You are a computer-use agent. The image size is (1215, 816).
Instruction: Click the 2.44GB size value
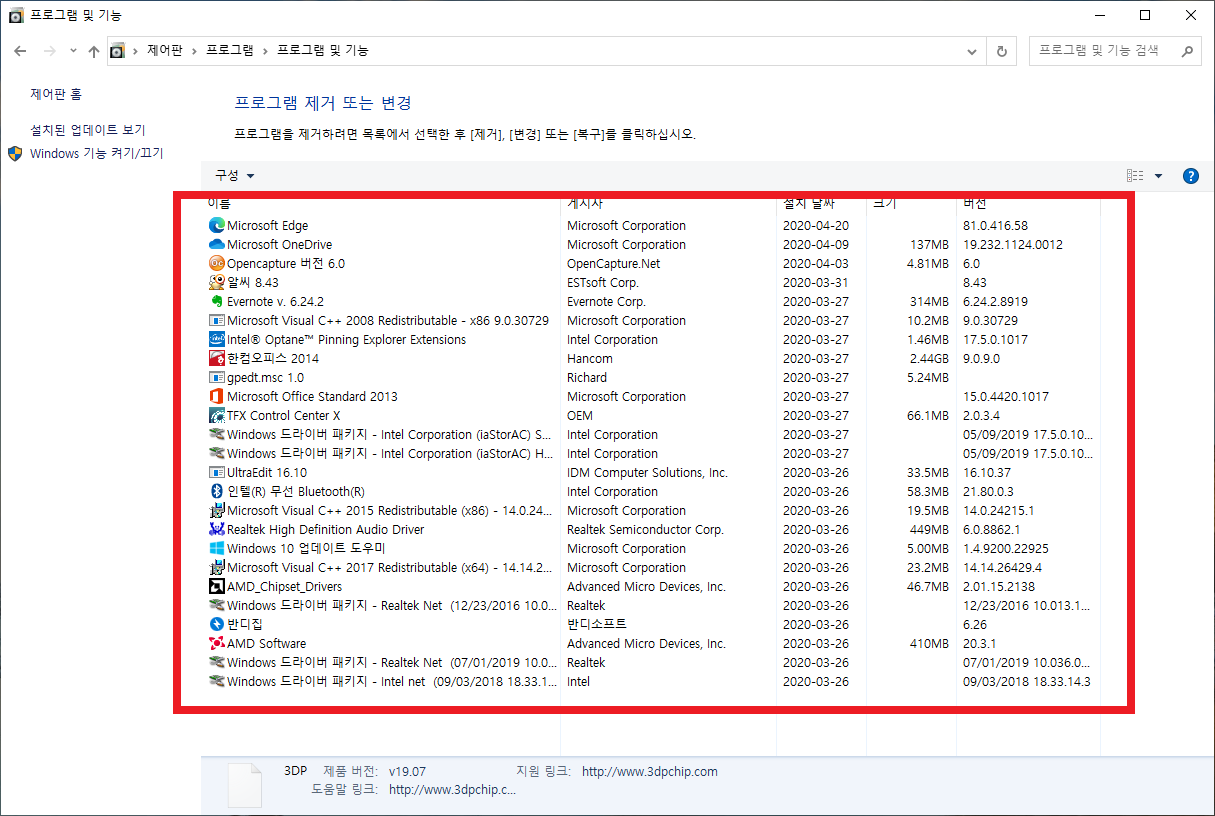[x=927, y=359]
